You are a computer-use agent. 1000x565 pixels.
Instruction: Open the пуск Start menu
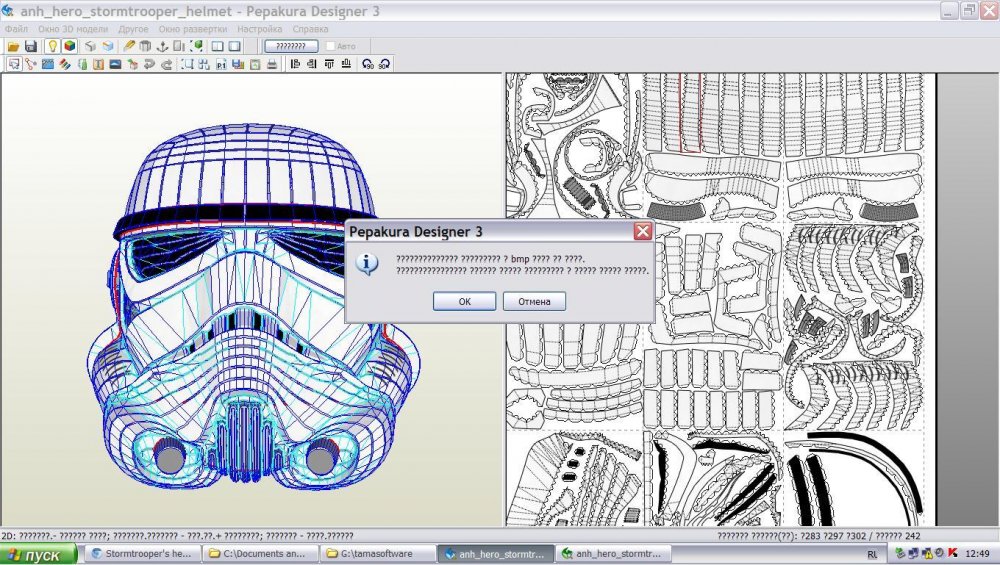tap(38, 554)
